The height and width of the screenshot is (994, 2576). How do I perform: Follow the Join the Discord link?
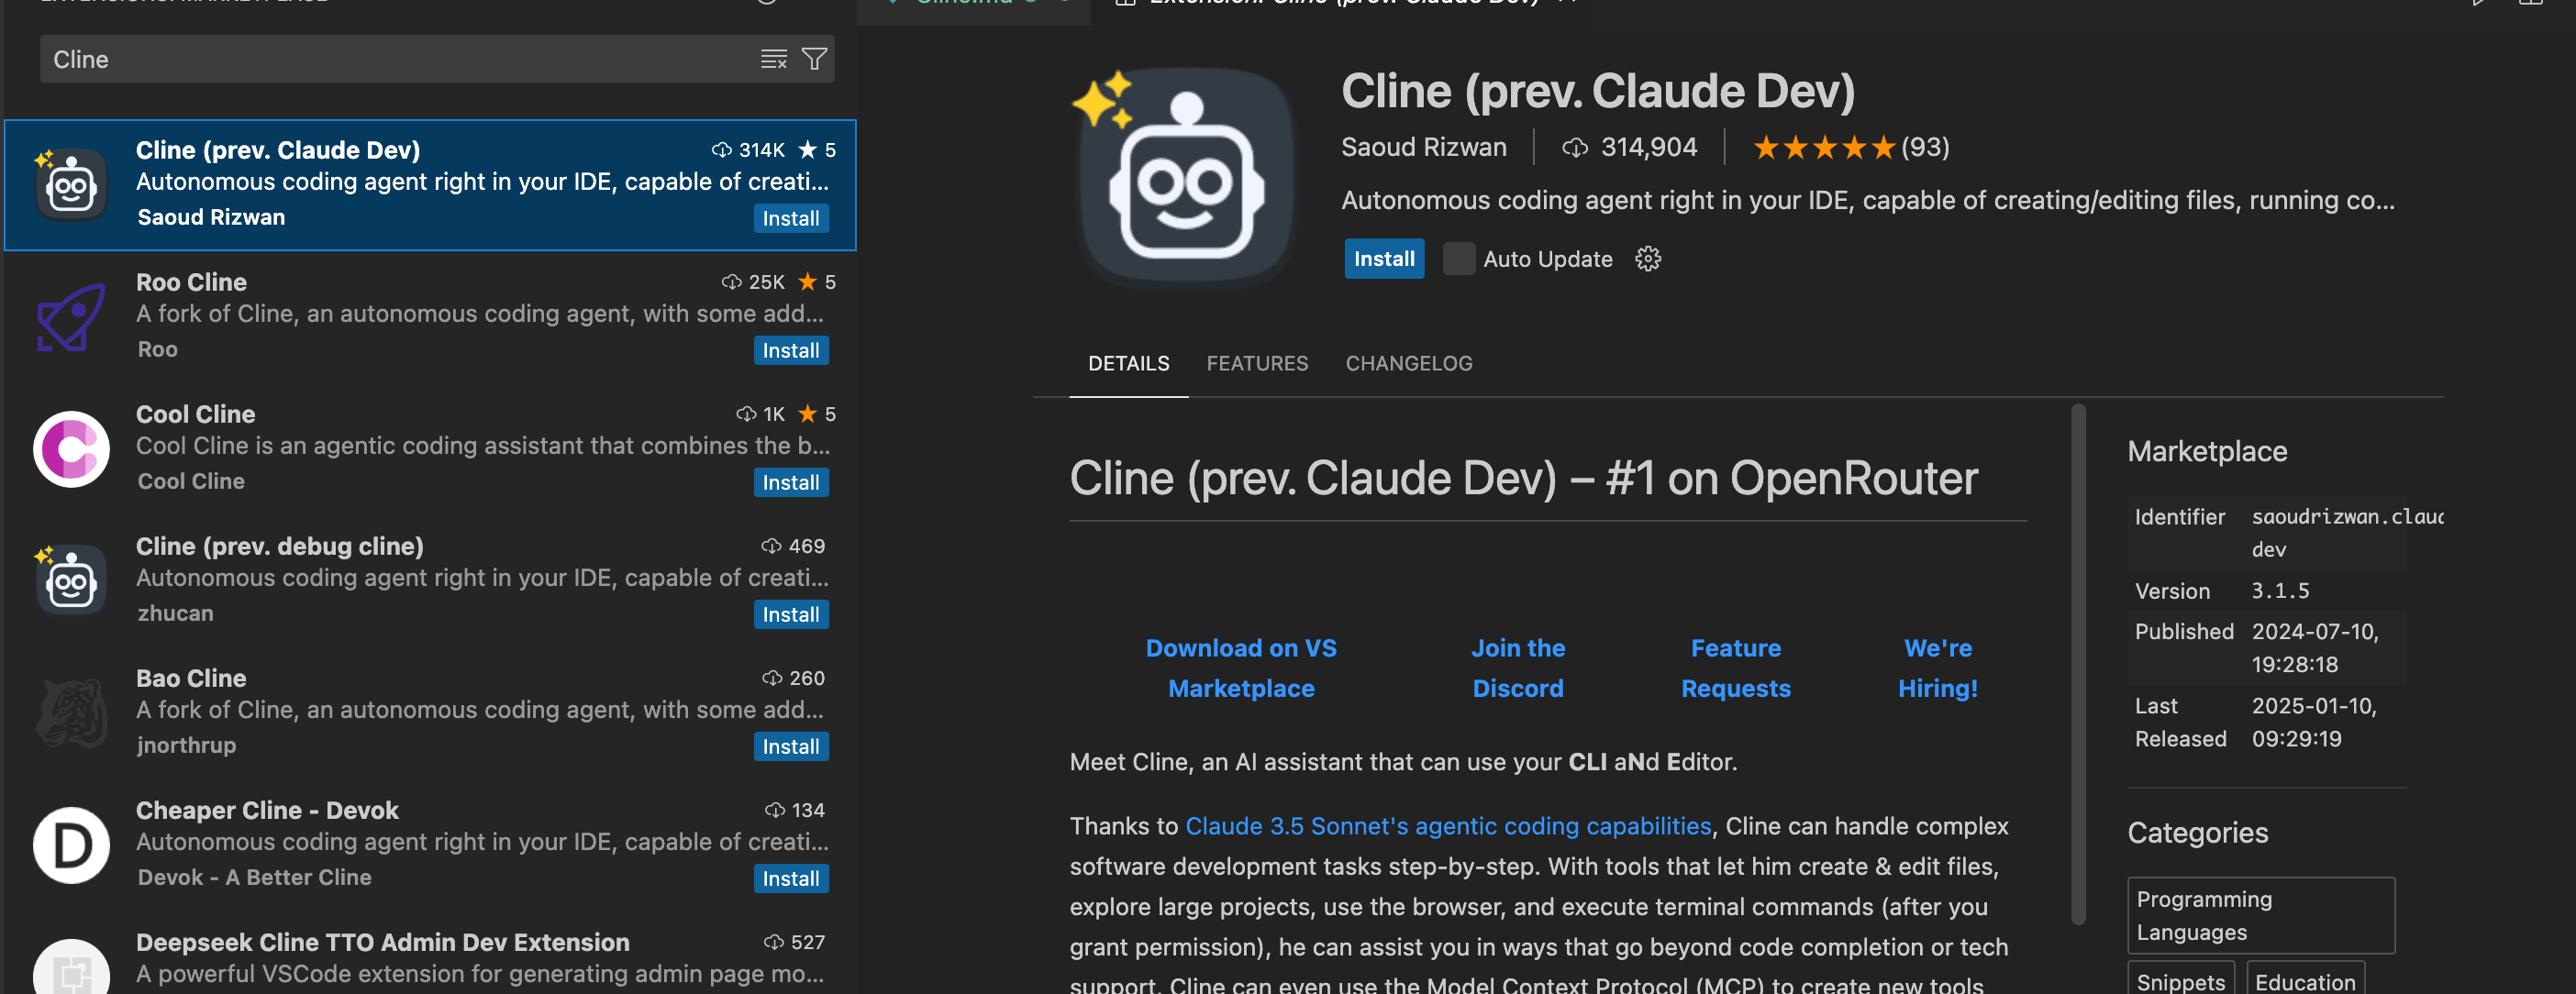[1517, 668]
